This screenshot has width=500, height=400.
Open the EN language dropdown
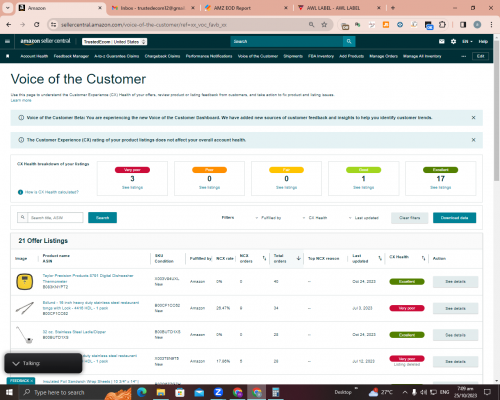click(x=467, y=42)
